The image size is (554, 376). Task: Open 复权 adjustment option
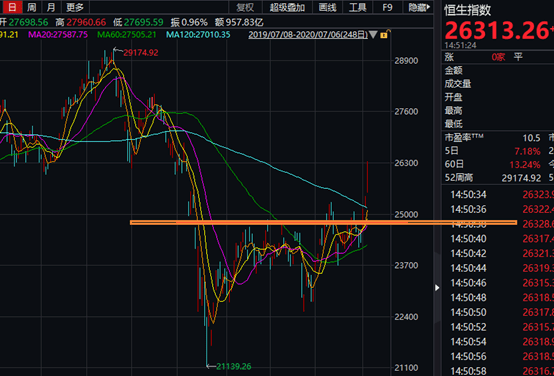245,7
